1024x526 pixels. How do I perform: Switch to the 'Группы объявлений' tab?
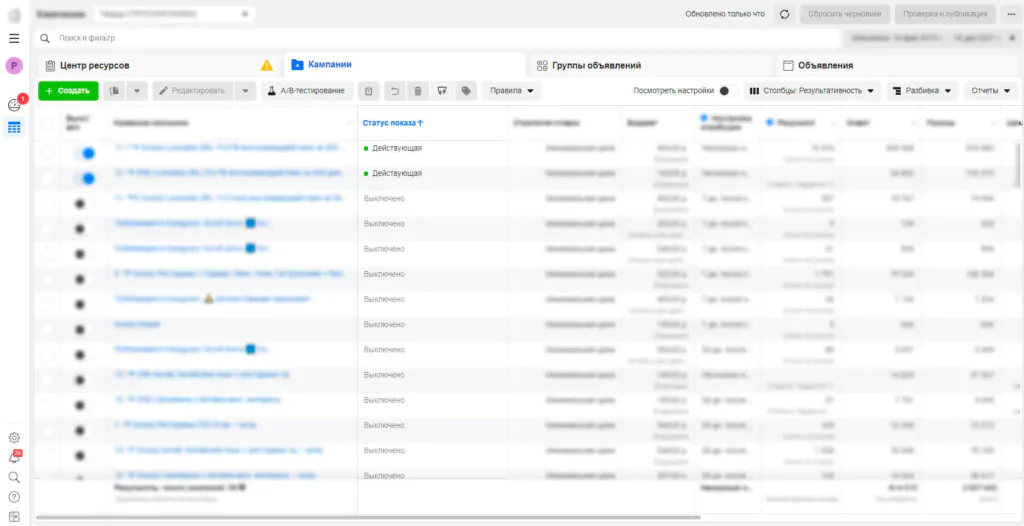pyautogui.click(x=596, y=65)
